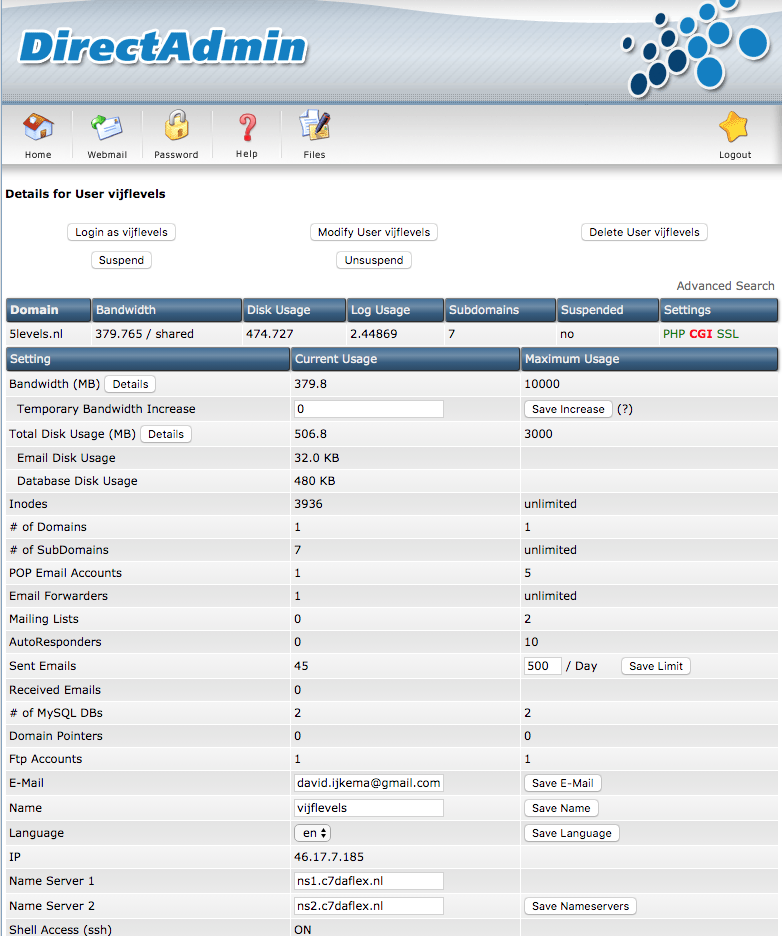Click the DirectAdmin logo

163,47
